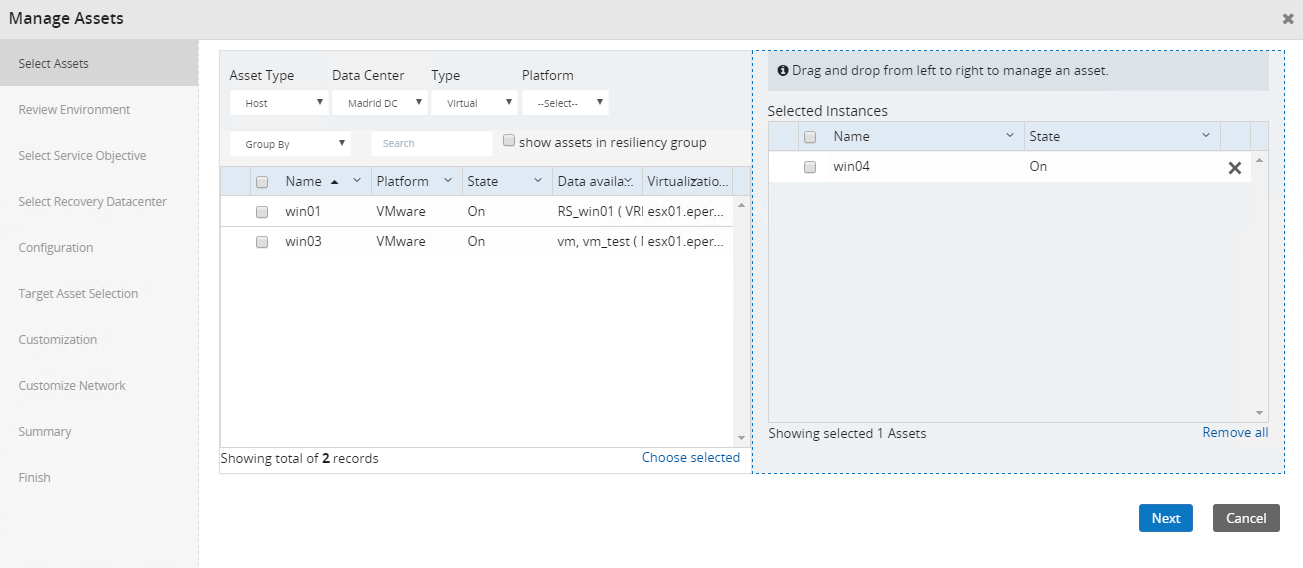Image resolution: width=1303 pixels, height=568 pixels.
Task: Open Select Recovery Datacenter step
Action: pos(92,202)
